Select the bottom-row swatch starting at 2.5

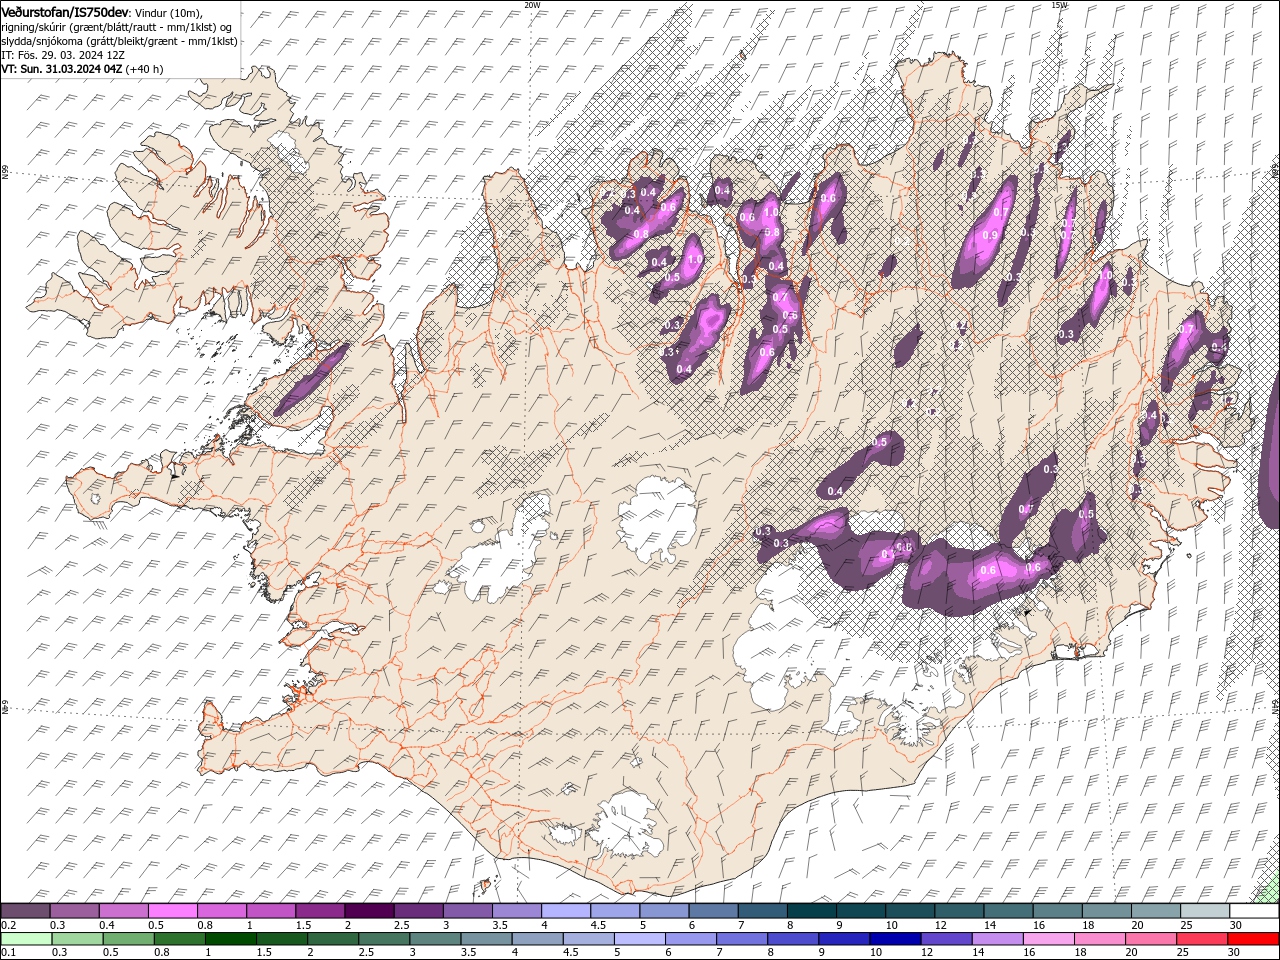[x=384, y=939]
